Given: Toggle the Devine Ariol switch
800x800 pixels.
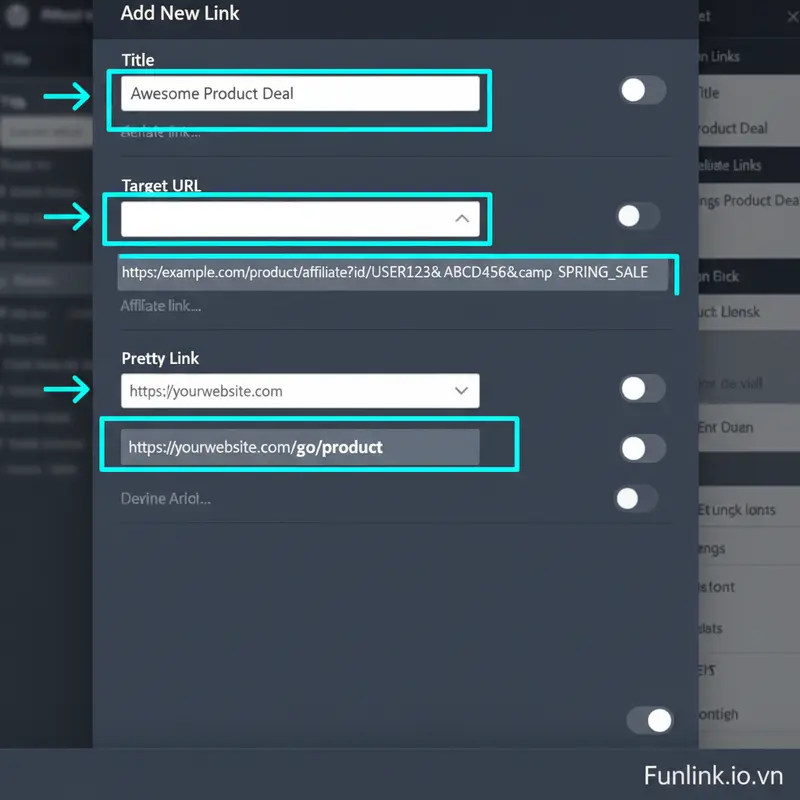Looking at the screenshot, I should pos(636,498).
